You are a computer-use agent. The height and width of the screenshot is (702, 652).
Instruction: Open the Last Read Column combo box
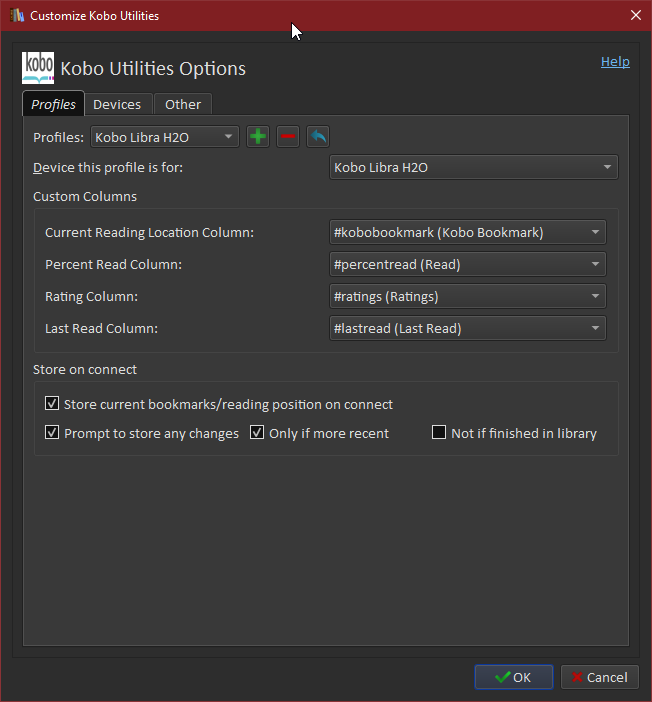[x=468, y=329]
